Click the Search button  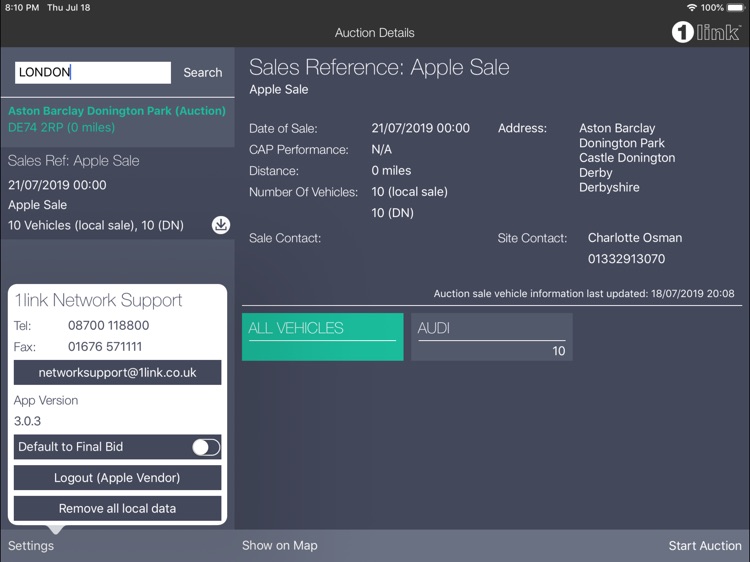click(203, 73)
